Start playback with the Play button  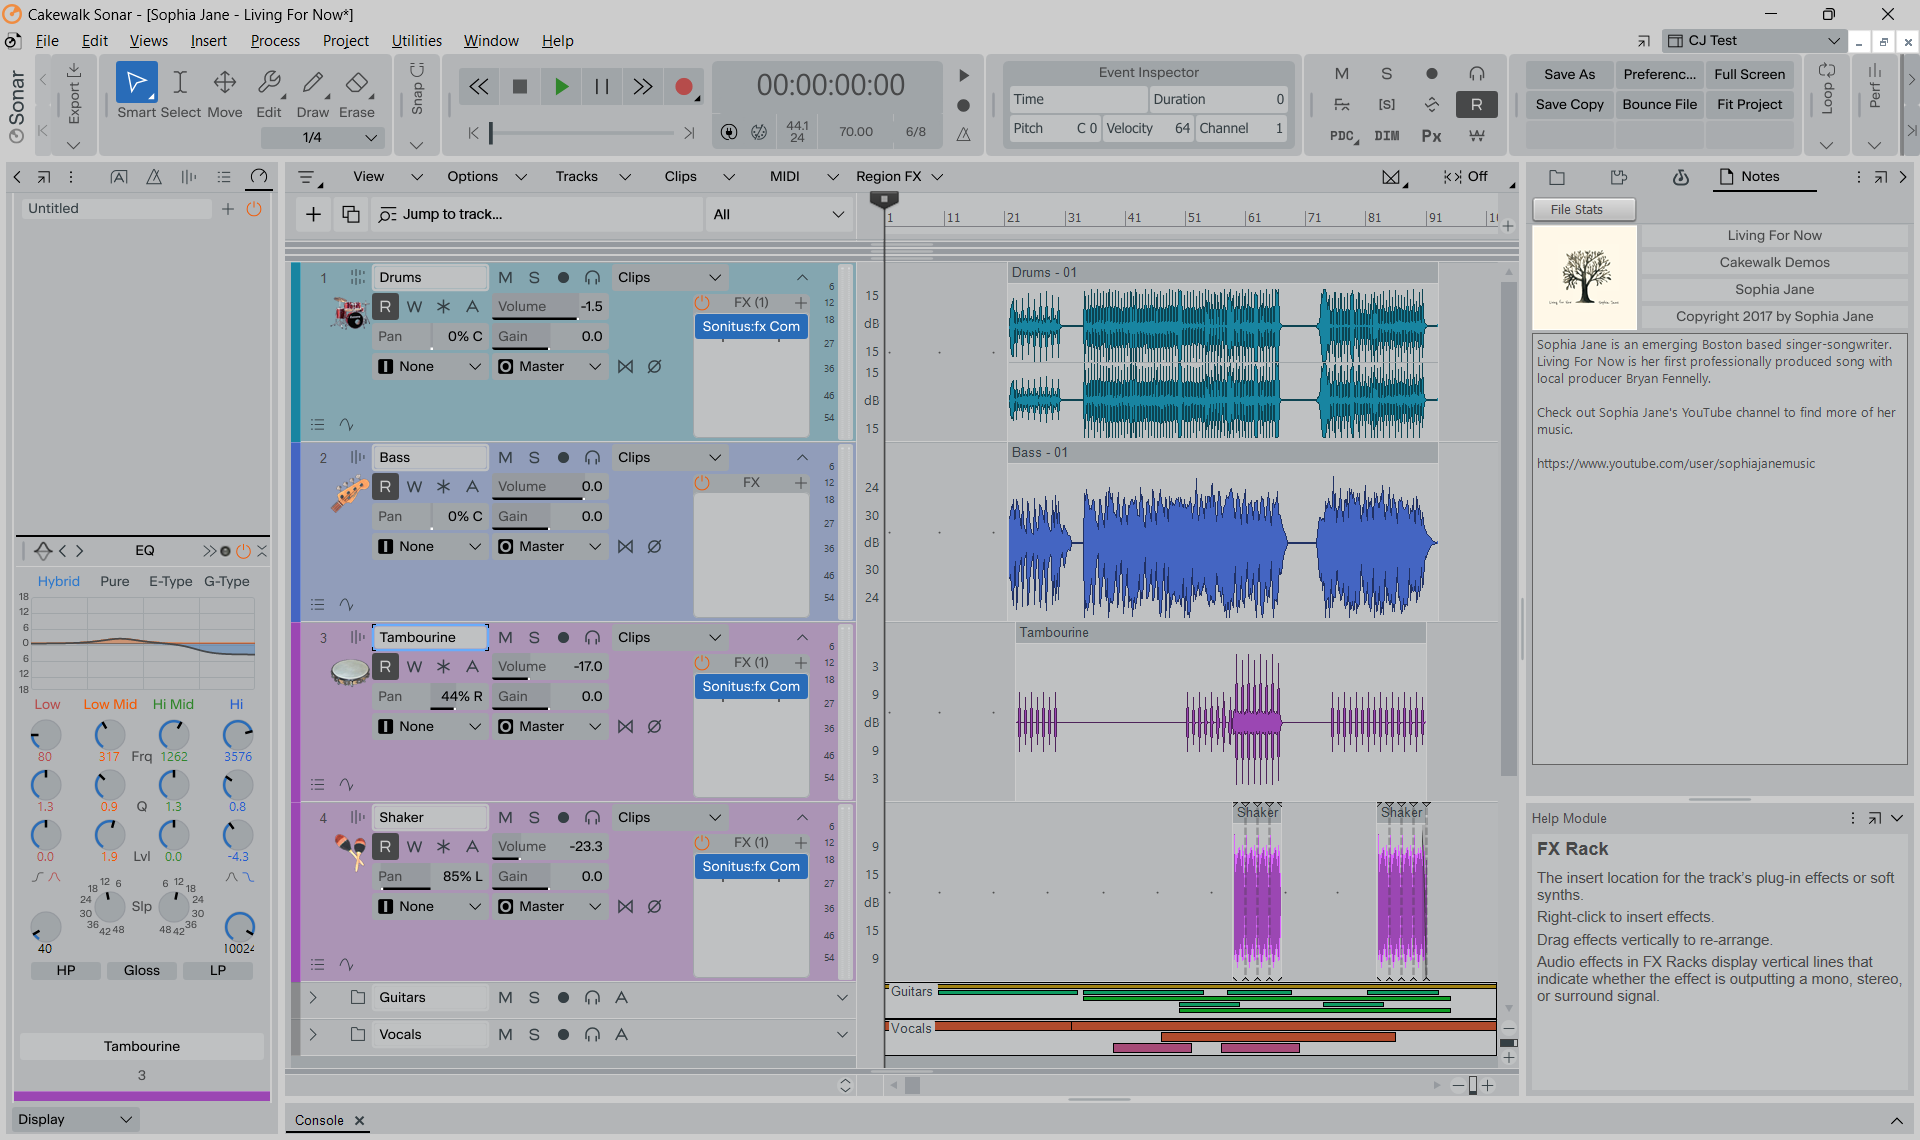click(561, 87)
